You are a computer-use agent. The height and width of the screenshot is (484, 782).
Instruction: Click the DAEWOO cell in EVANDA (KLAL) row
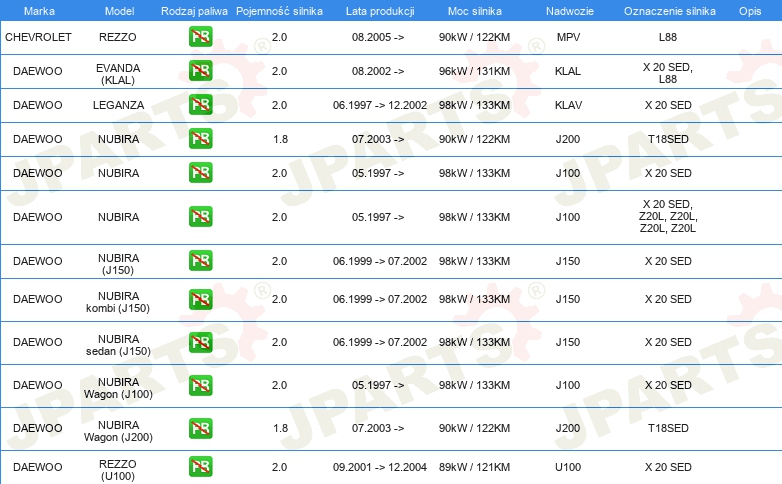pyautogui.click(x=38, y=71)
